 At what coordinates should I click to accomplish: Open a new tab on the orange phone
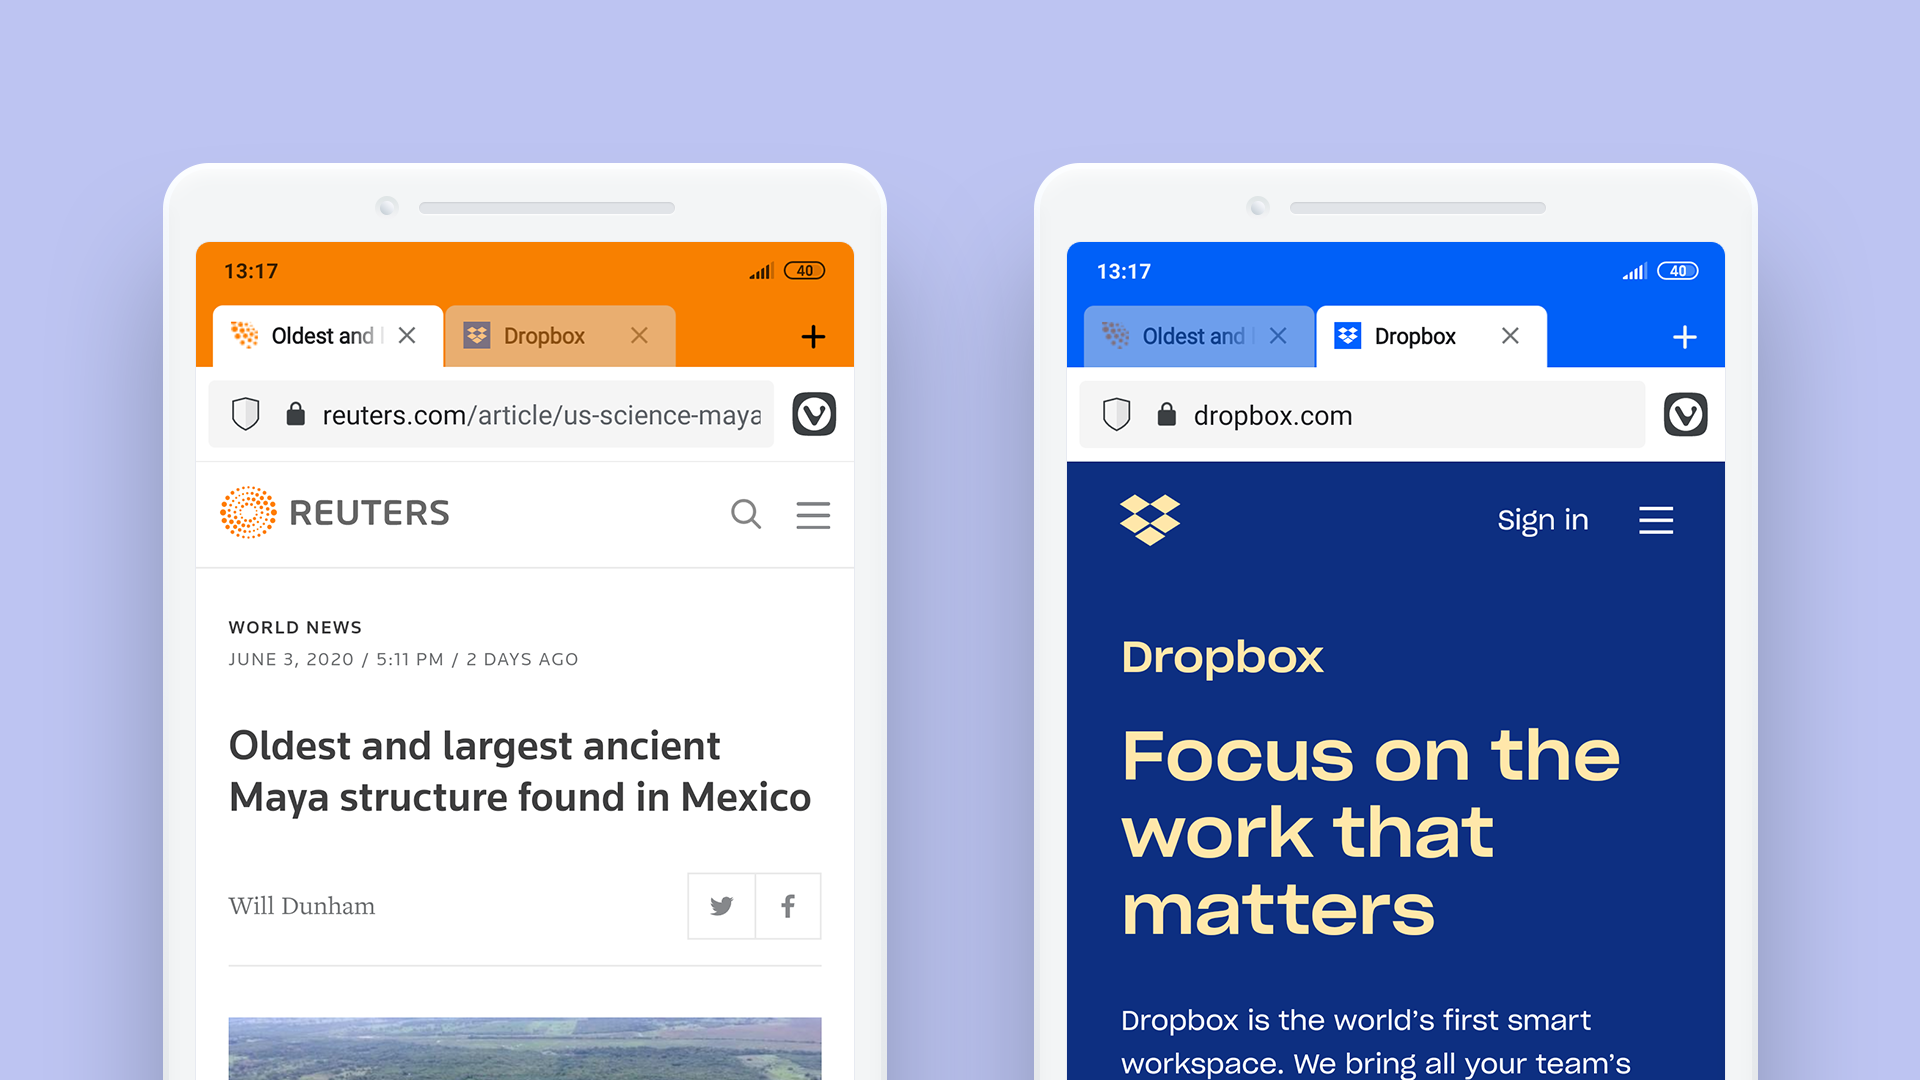point(813,337)
